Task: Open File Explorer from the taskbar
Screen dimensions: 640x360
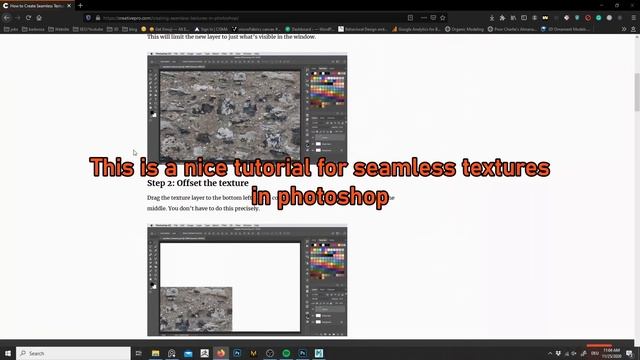Action: pos(156,353)
